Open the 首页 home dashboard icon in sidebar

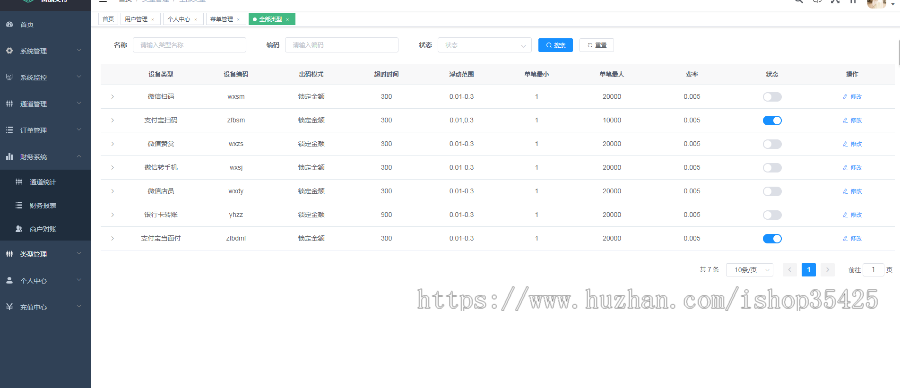[9, 25]
